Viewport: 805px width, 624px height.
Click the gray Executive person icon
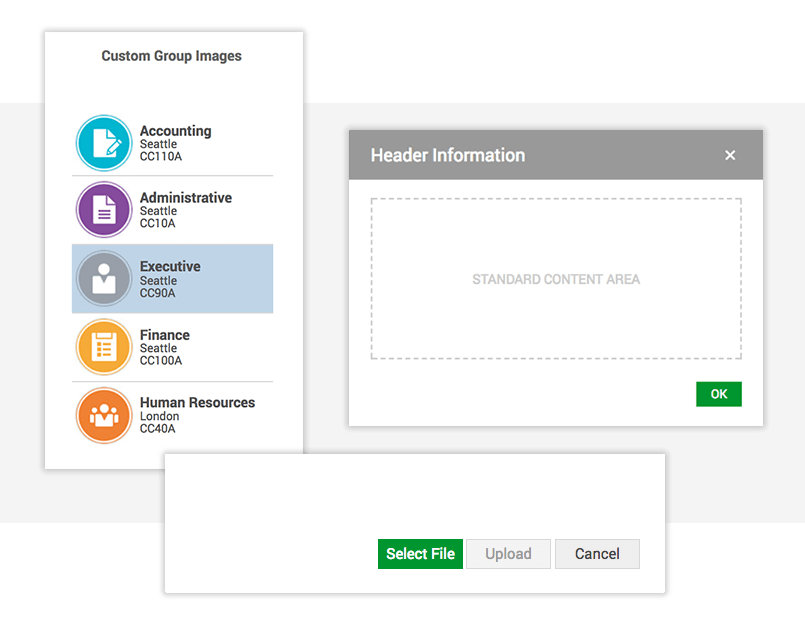coord(104,278)
